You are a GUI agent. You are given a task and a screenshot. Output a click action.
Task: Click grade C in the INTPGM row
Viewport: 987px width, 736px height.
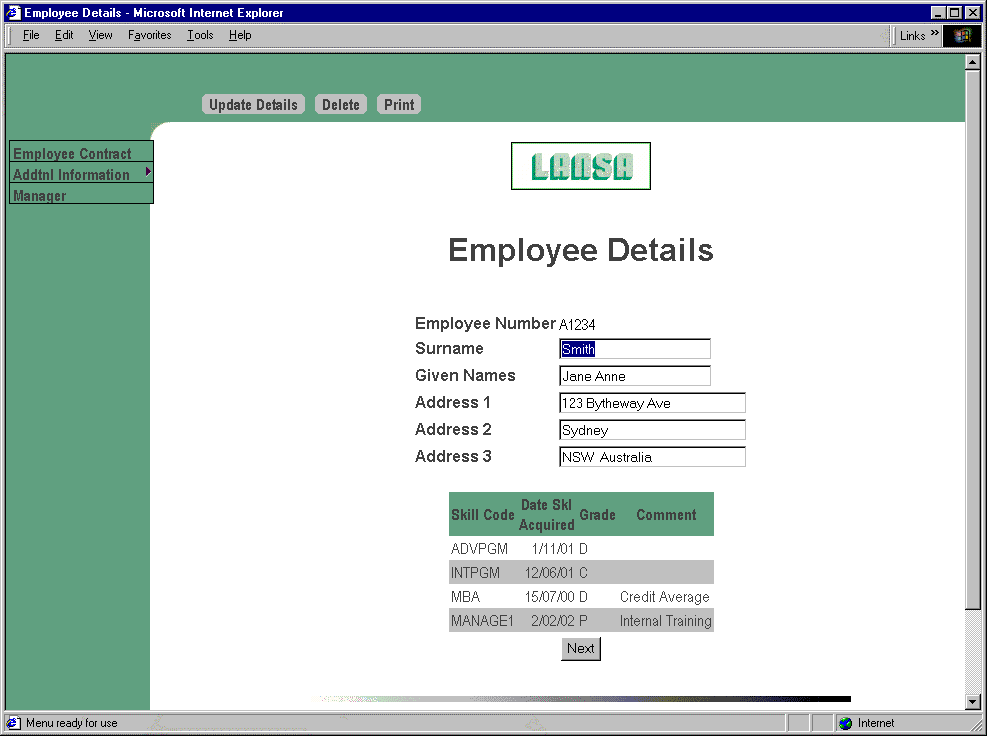coord(583,573)
